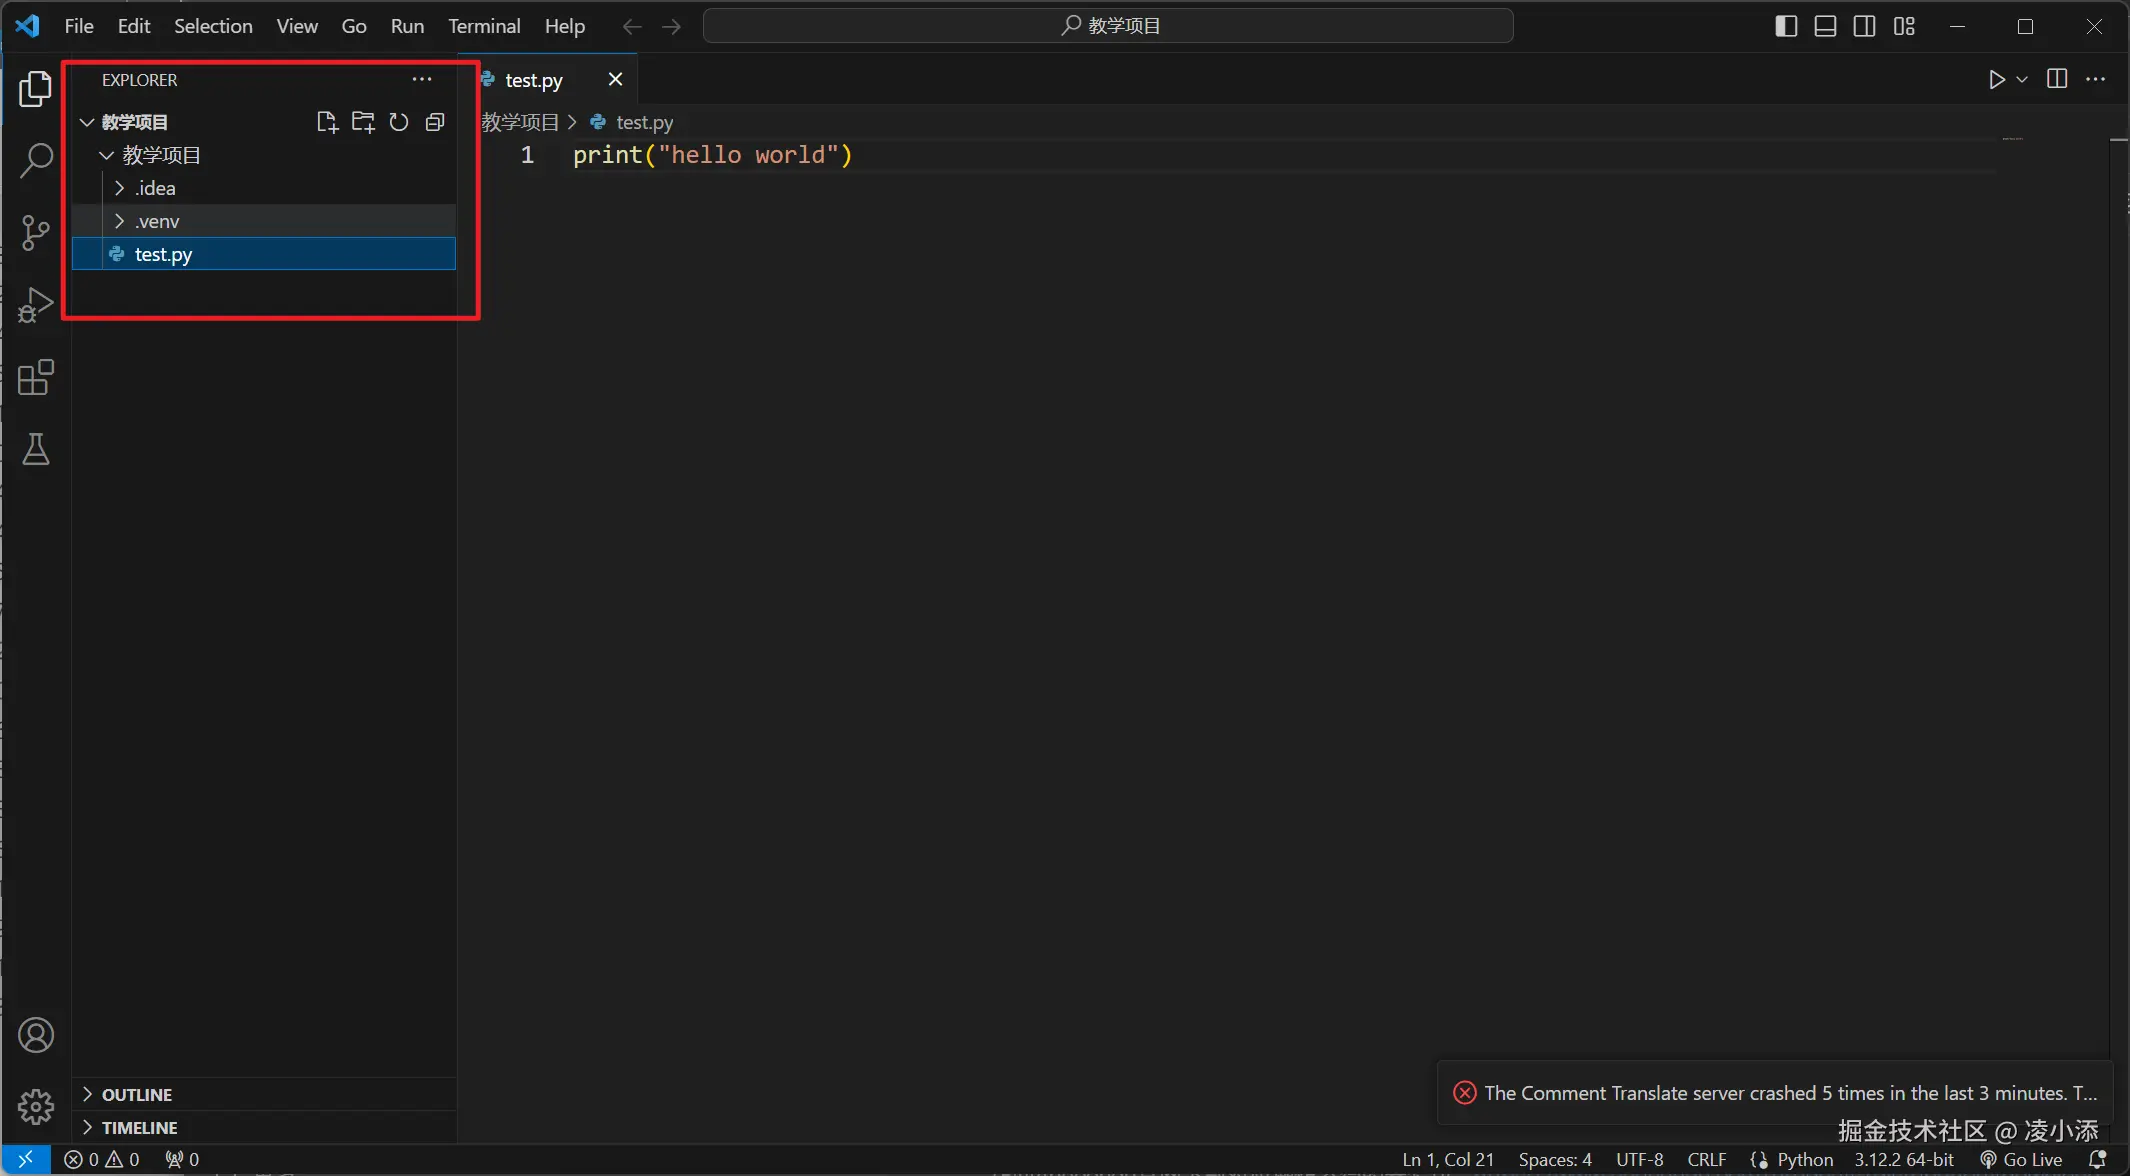
Task: Open the Selection menu
Action: click(213, 26)
